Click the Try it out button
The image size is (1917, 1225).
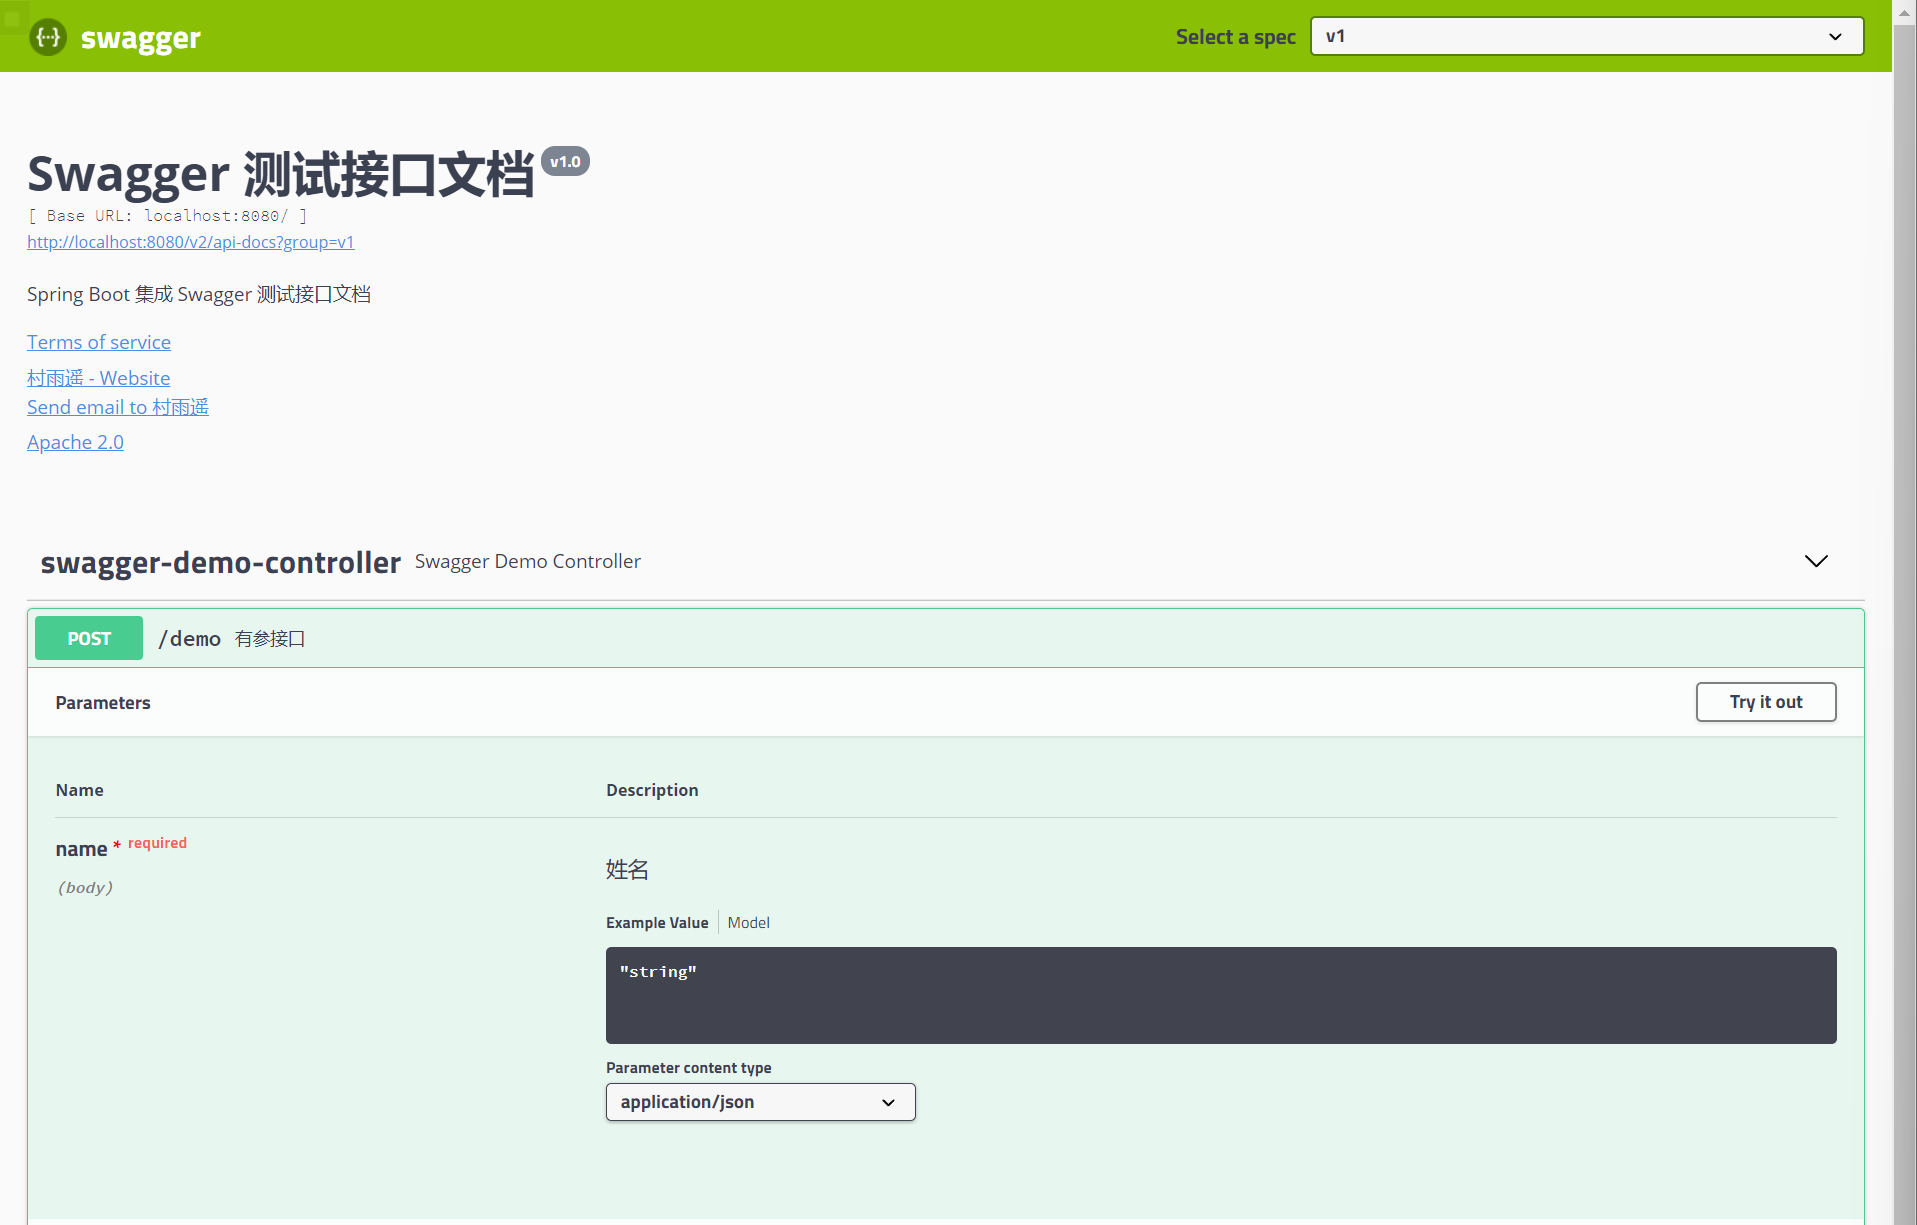pos(1765,701)
